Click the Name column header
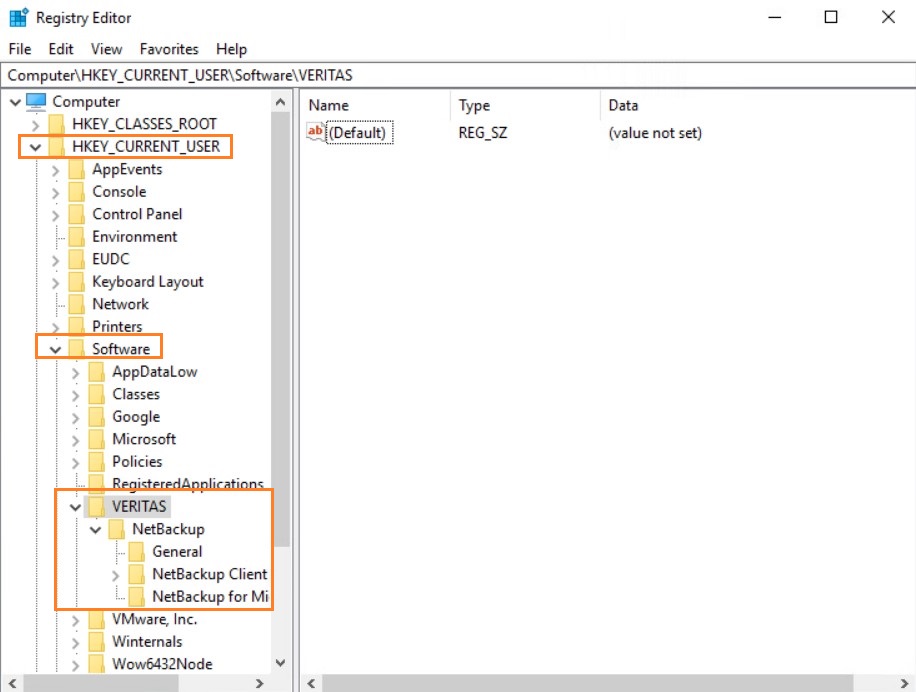Image resolution: width=916 pixels, height=692 pixels. pyautogui.click(x=377, y=106)
